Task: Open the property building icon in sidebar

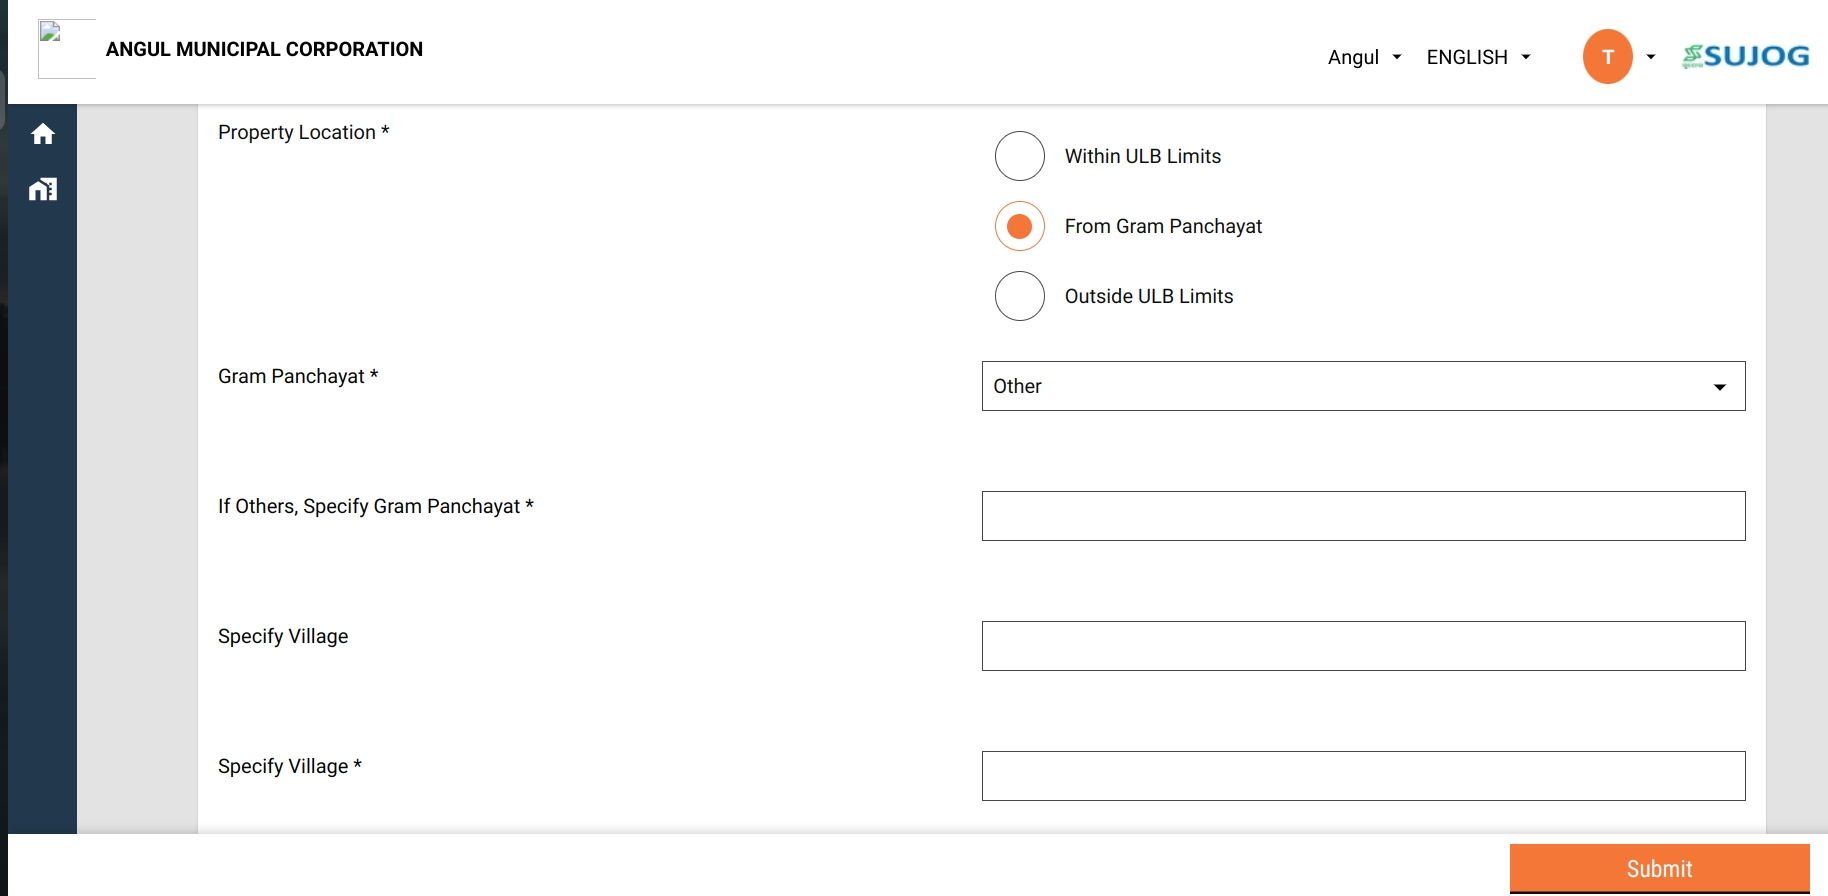Action: [x=43, y=189]
